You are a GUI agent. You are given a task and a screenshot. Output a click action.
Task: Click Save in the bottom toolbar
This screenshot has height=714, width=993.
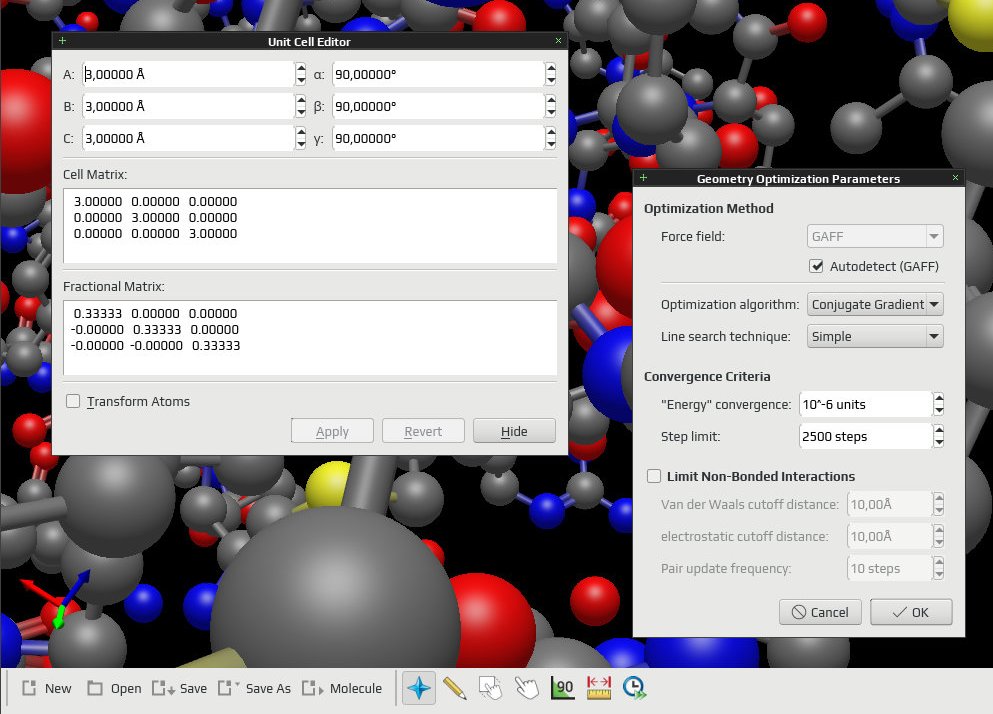pyautogui.click(x=179, y=688)
